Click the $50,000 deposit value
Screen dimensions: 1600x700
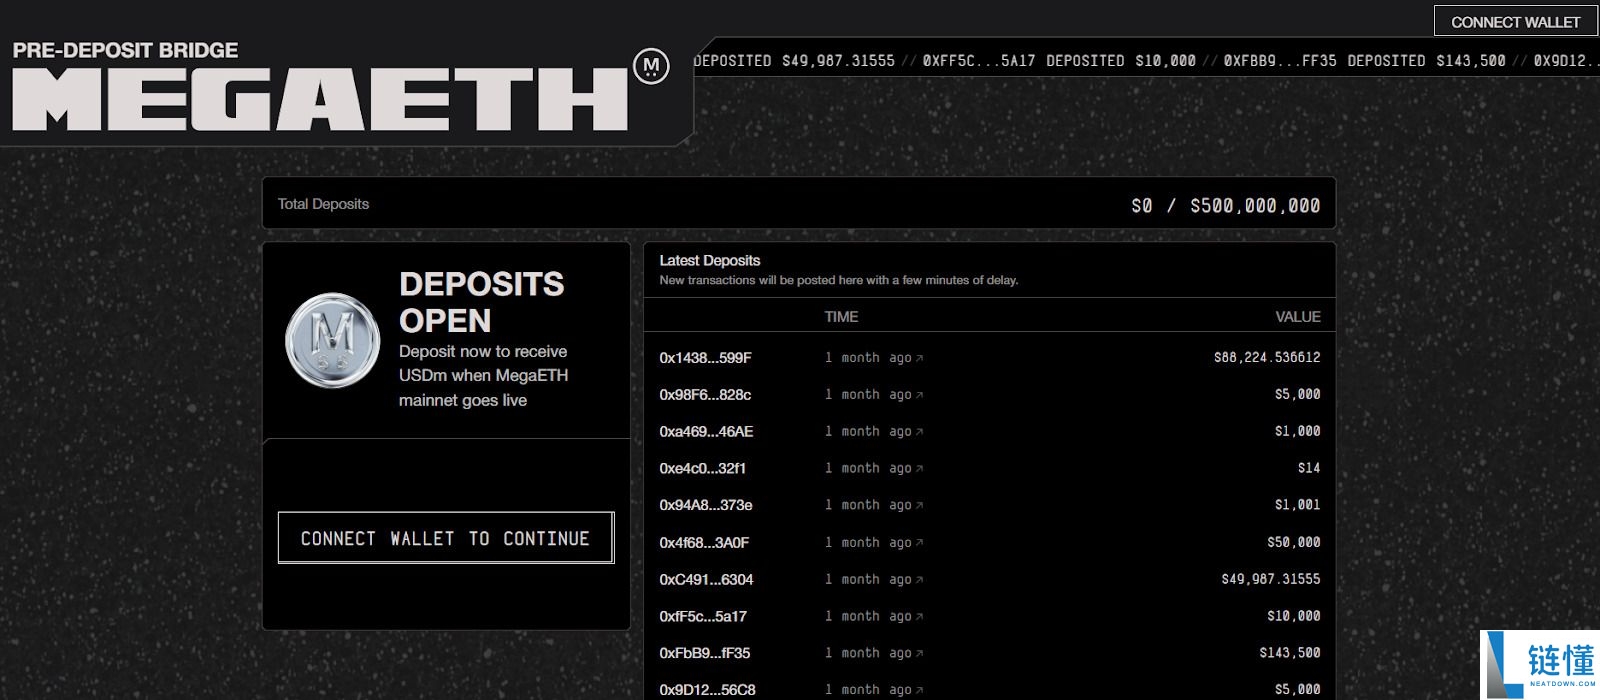click(1293, 542)
